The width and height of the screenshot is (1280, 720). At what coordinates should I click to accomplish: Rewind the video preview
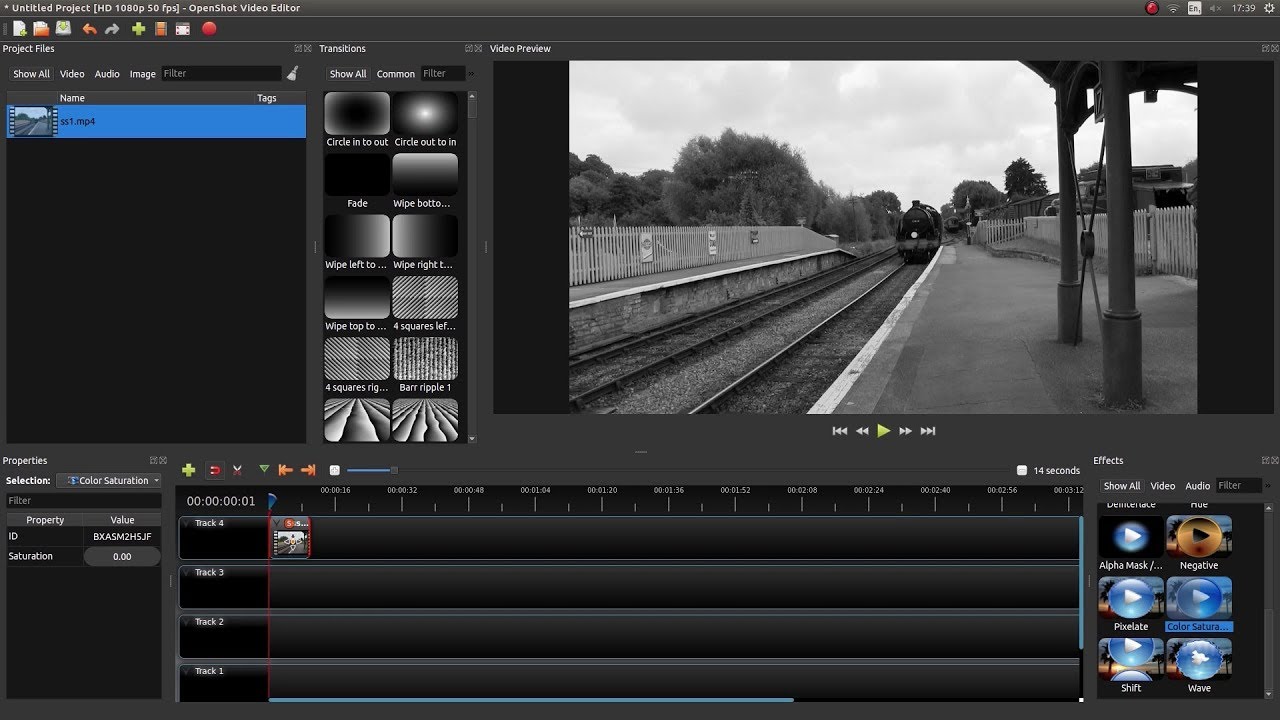[862, 431]
